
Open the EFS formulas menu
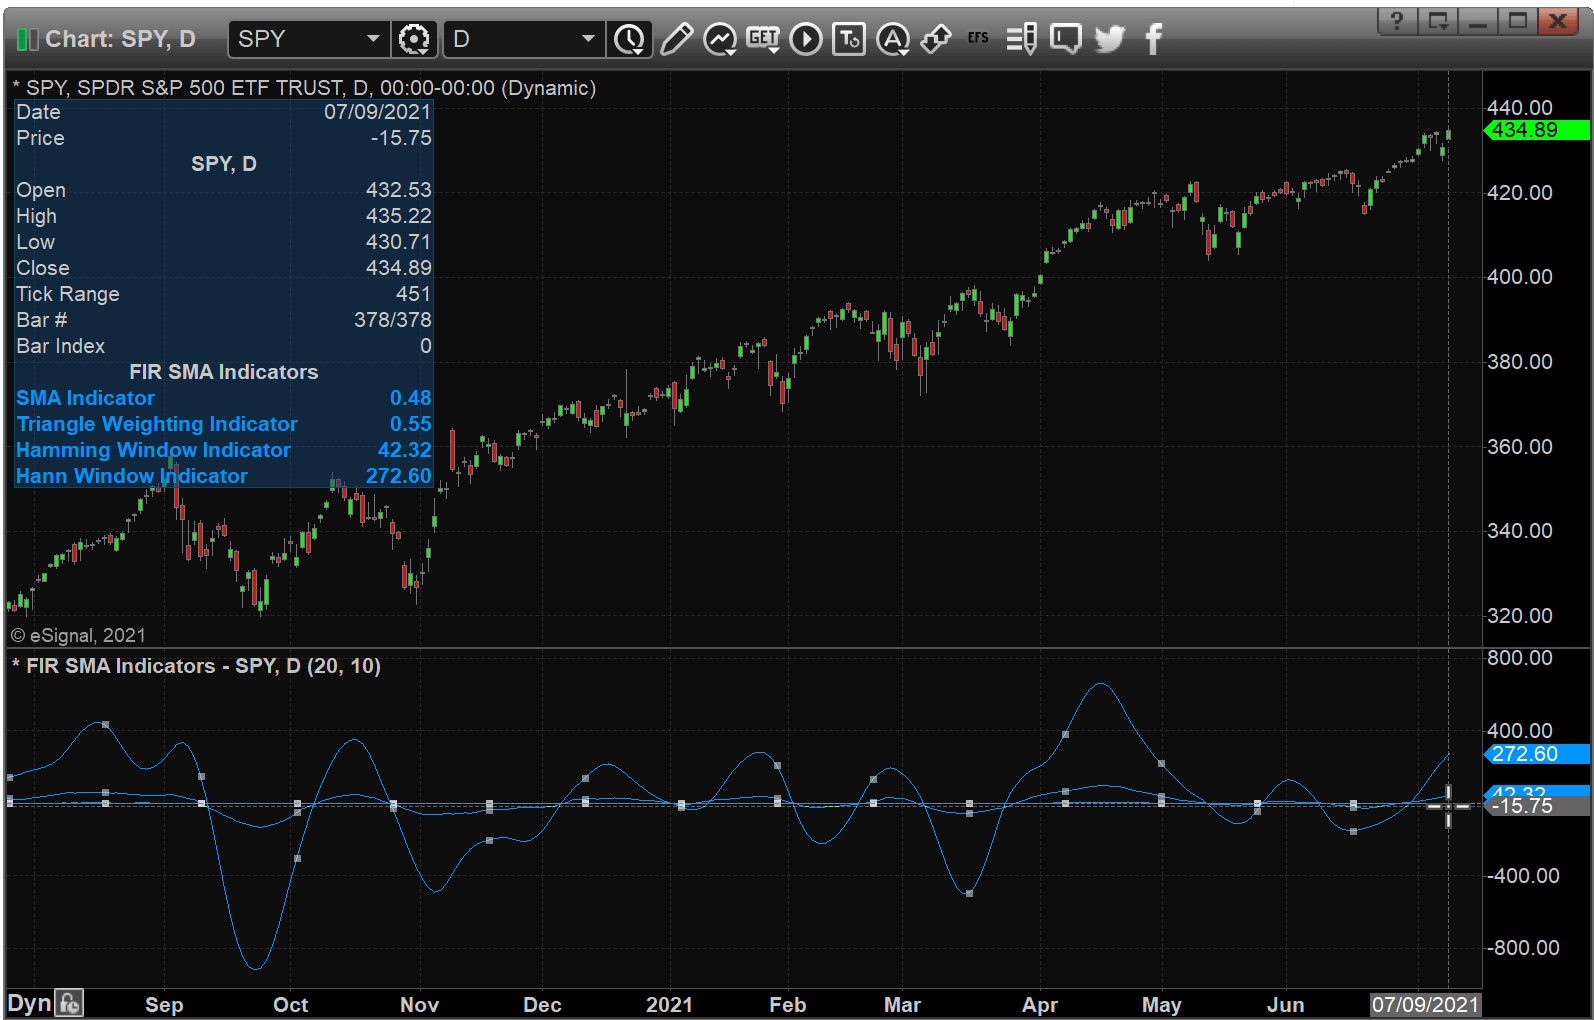pyautogui.click(x=978, y=38)
